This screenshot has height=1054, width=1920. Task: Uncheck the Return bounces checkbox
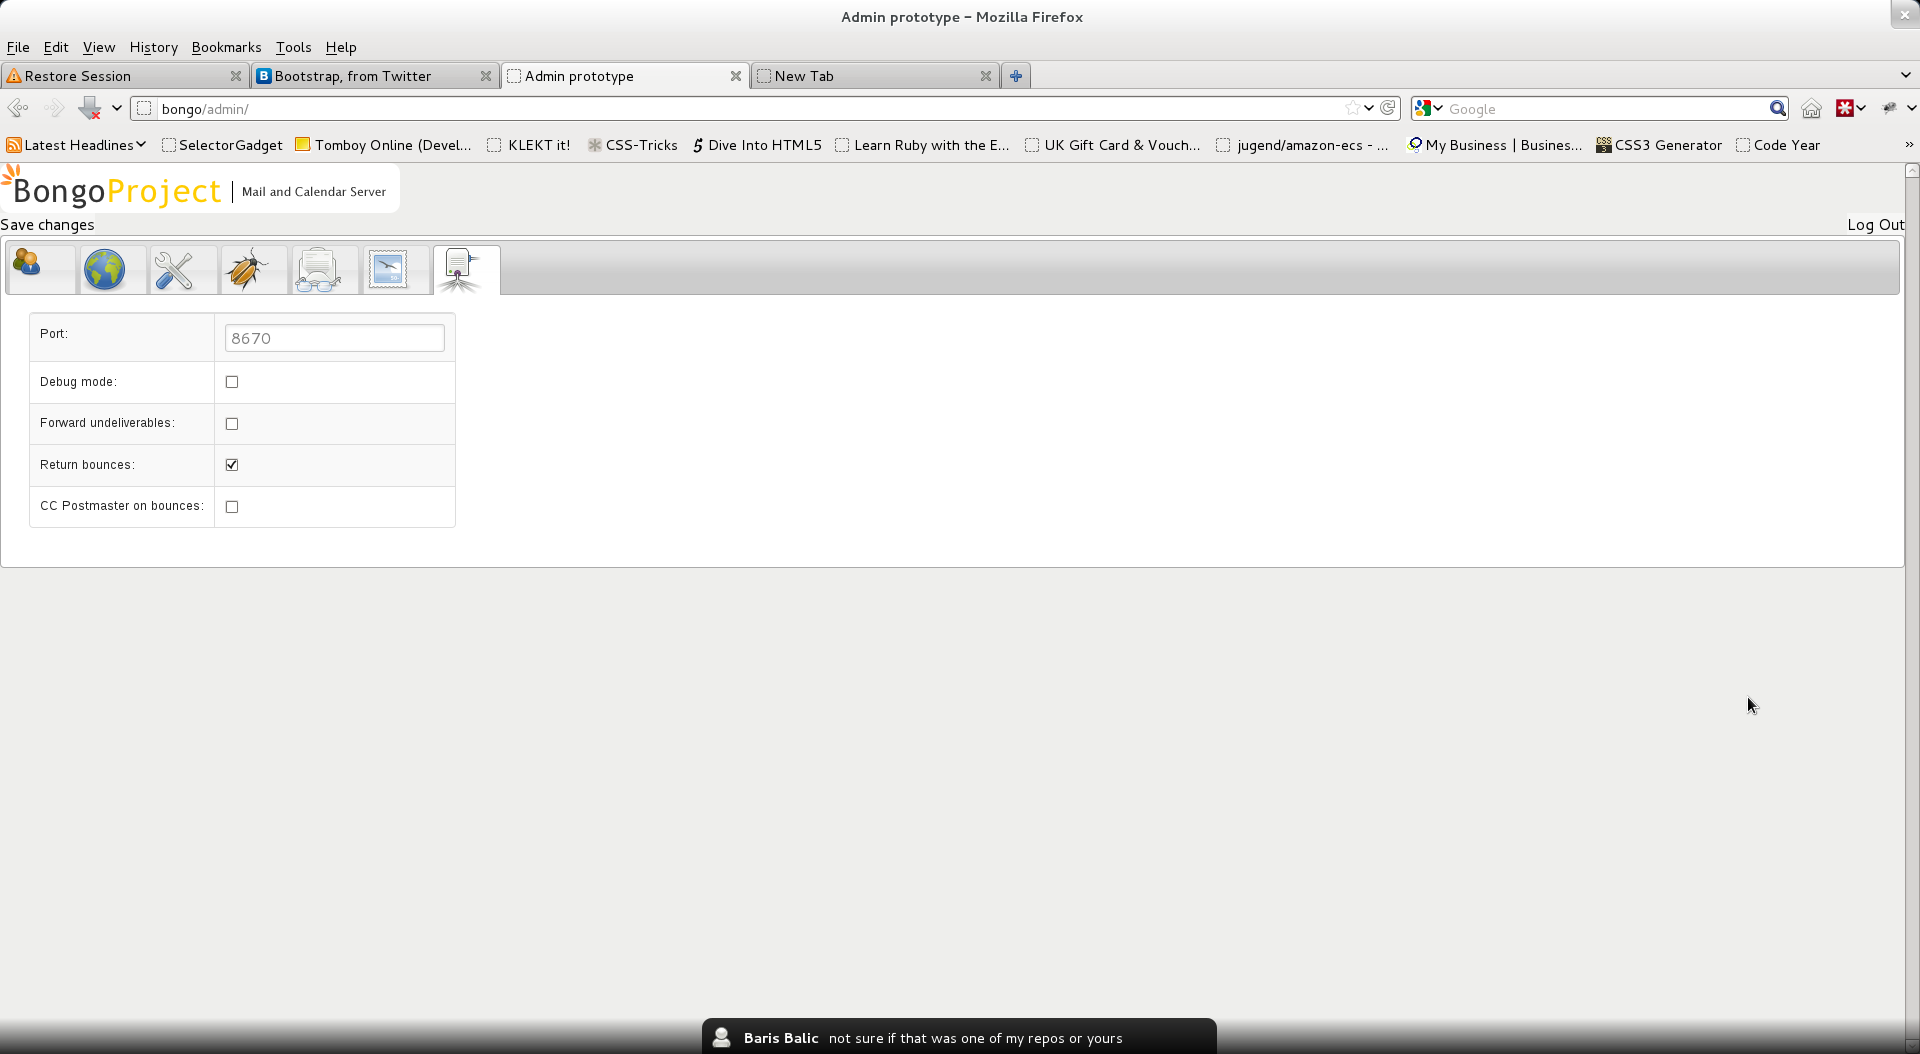232,465
